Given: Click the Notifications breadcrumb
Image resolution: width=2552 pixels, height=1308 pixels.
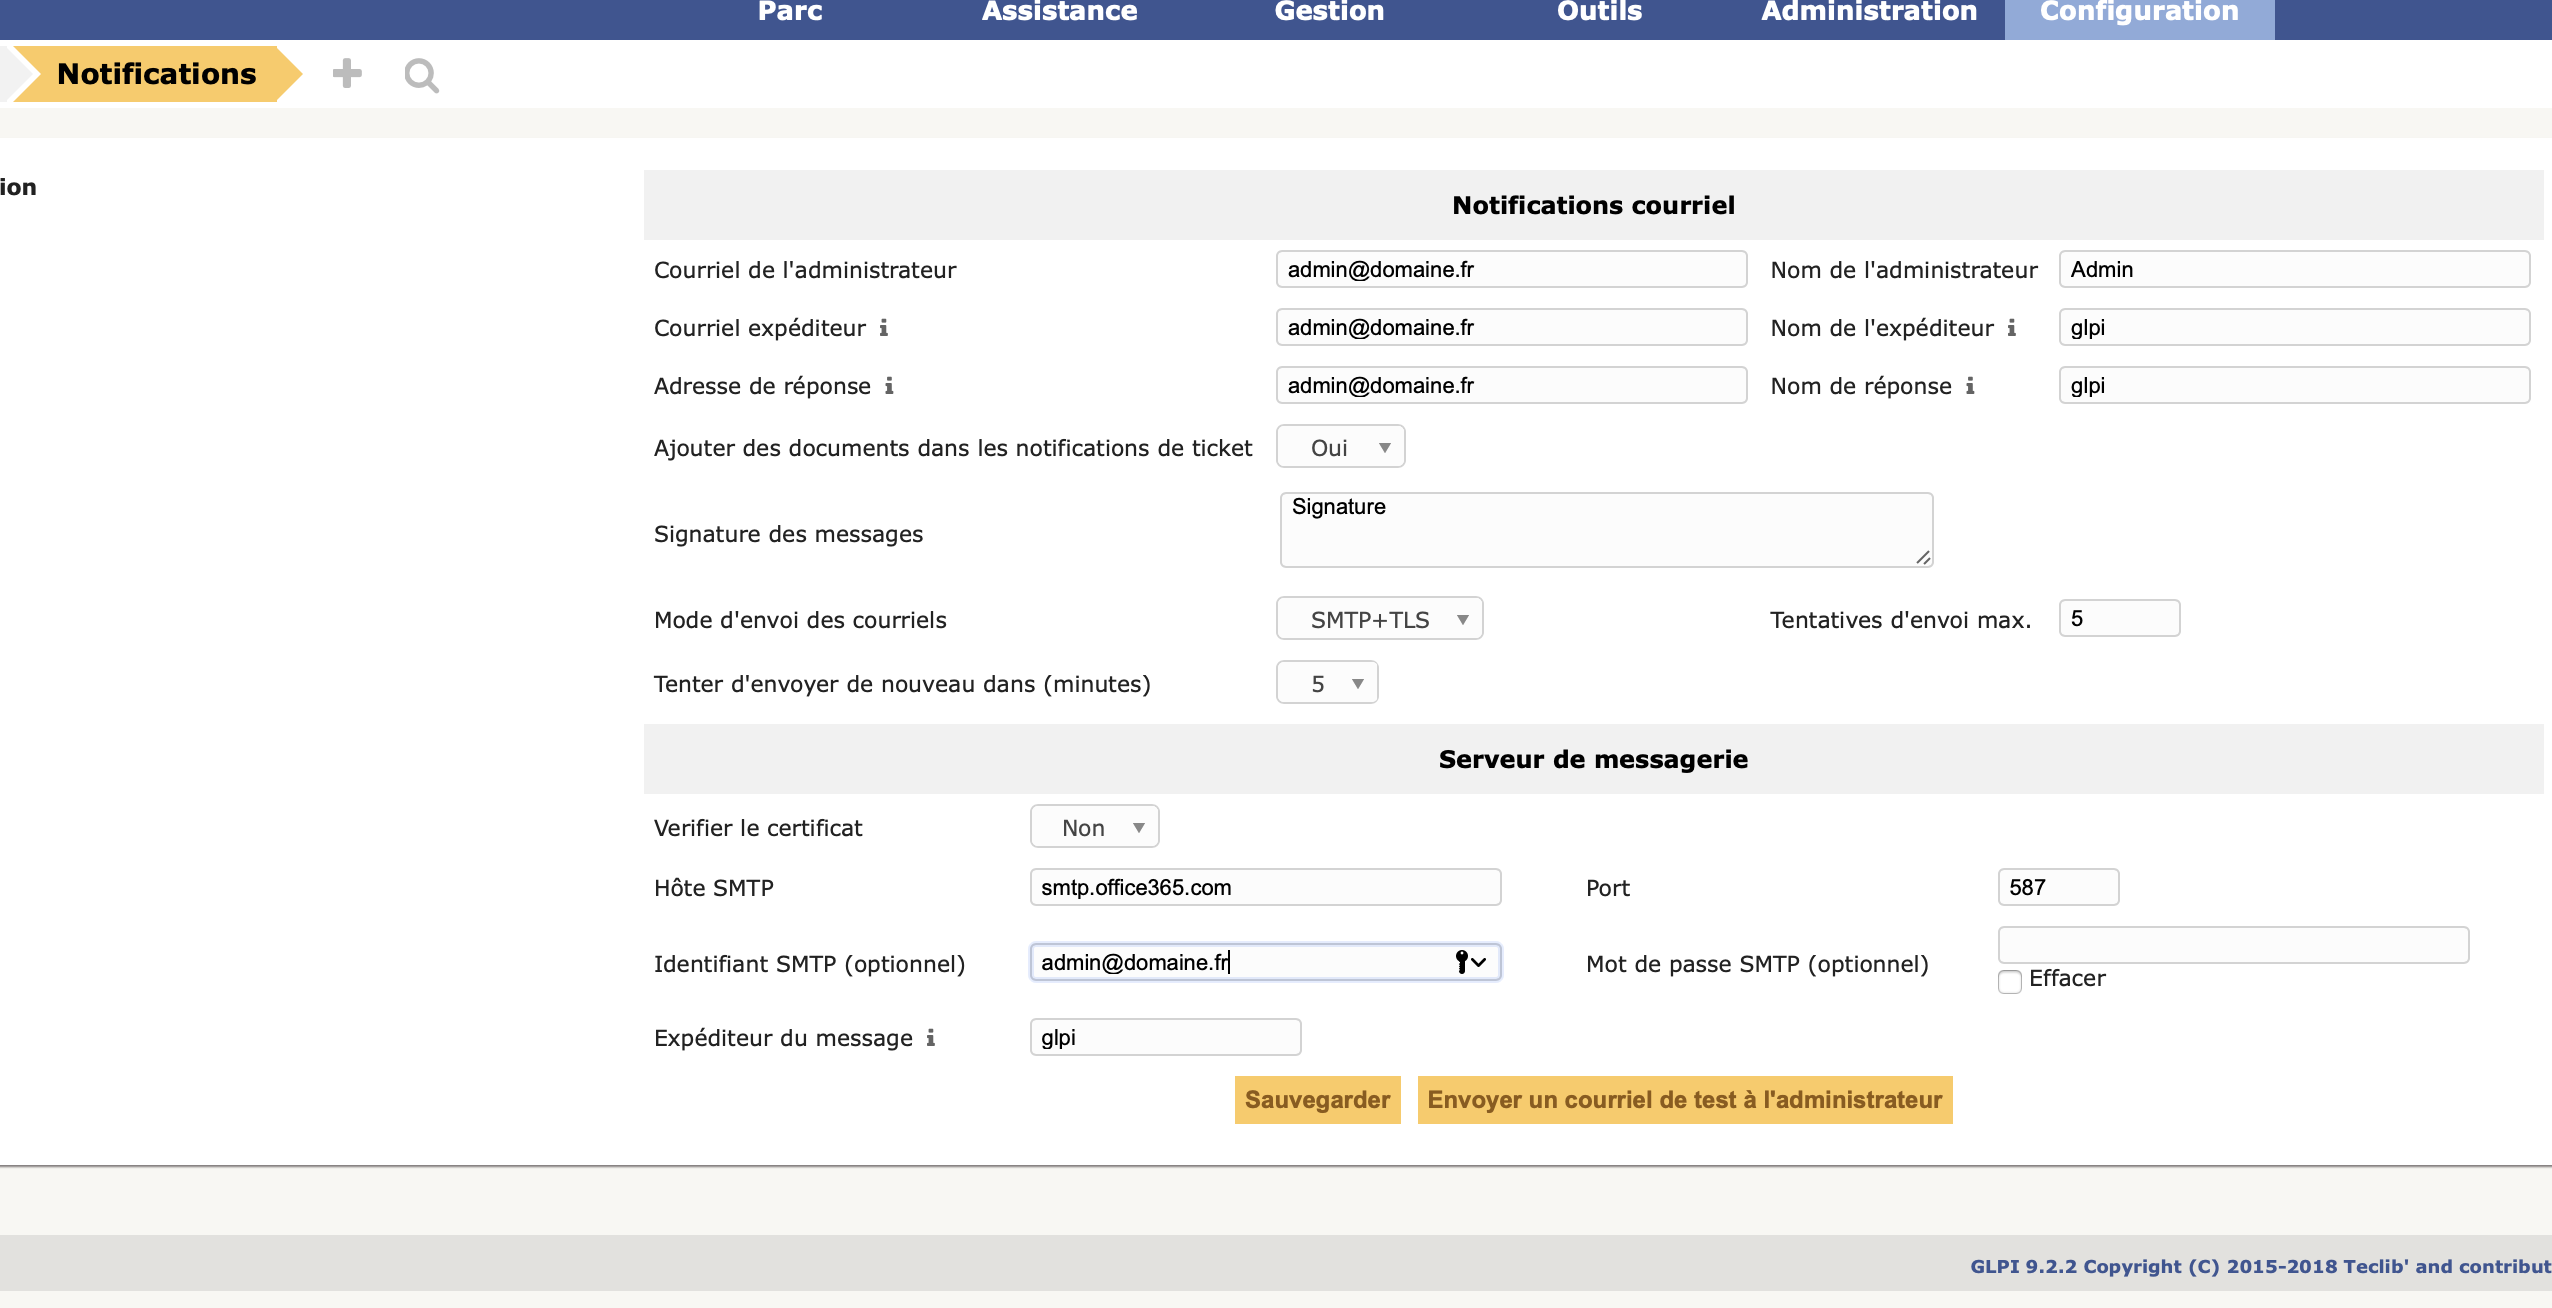Looking at the screenshot, I should click(157, 74).
